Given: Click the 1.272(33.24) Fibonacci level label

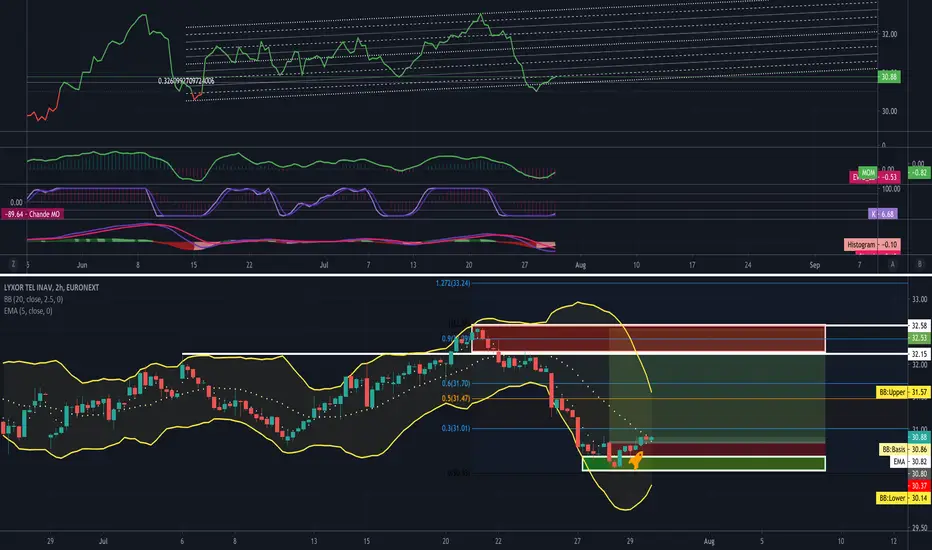Looking at the screenshot, I should click(x=453, y=283).
